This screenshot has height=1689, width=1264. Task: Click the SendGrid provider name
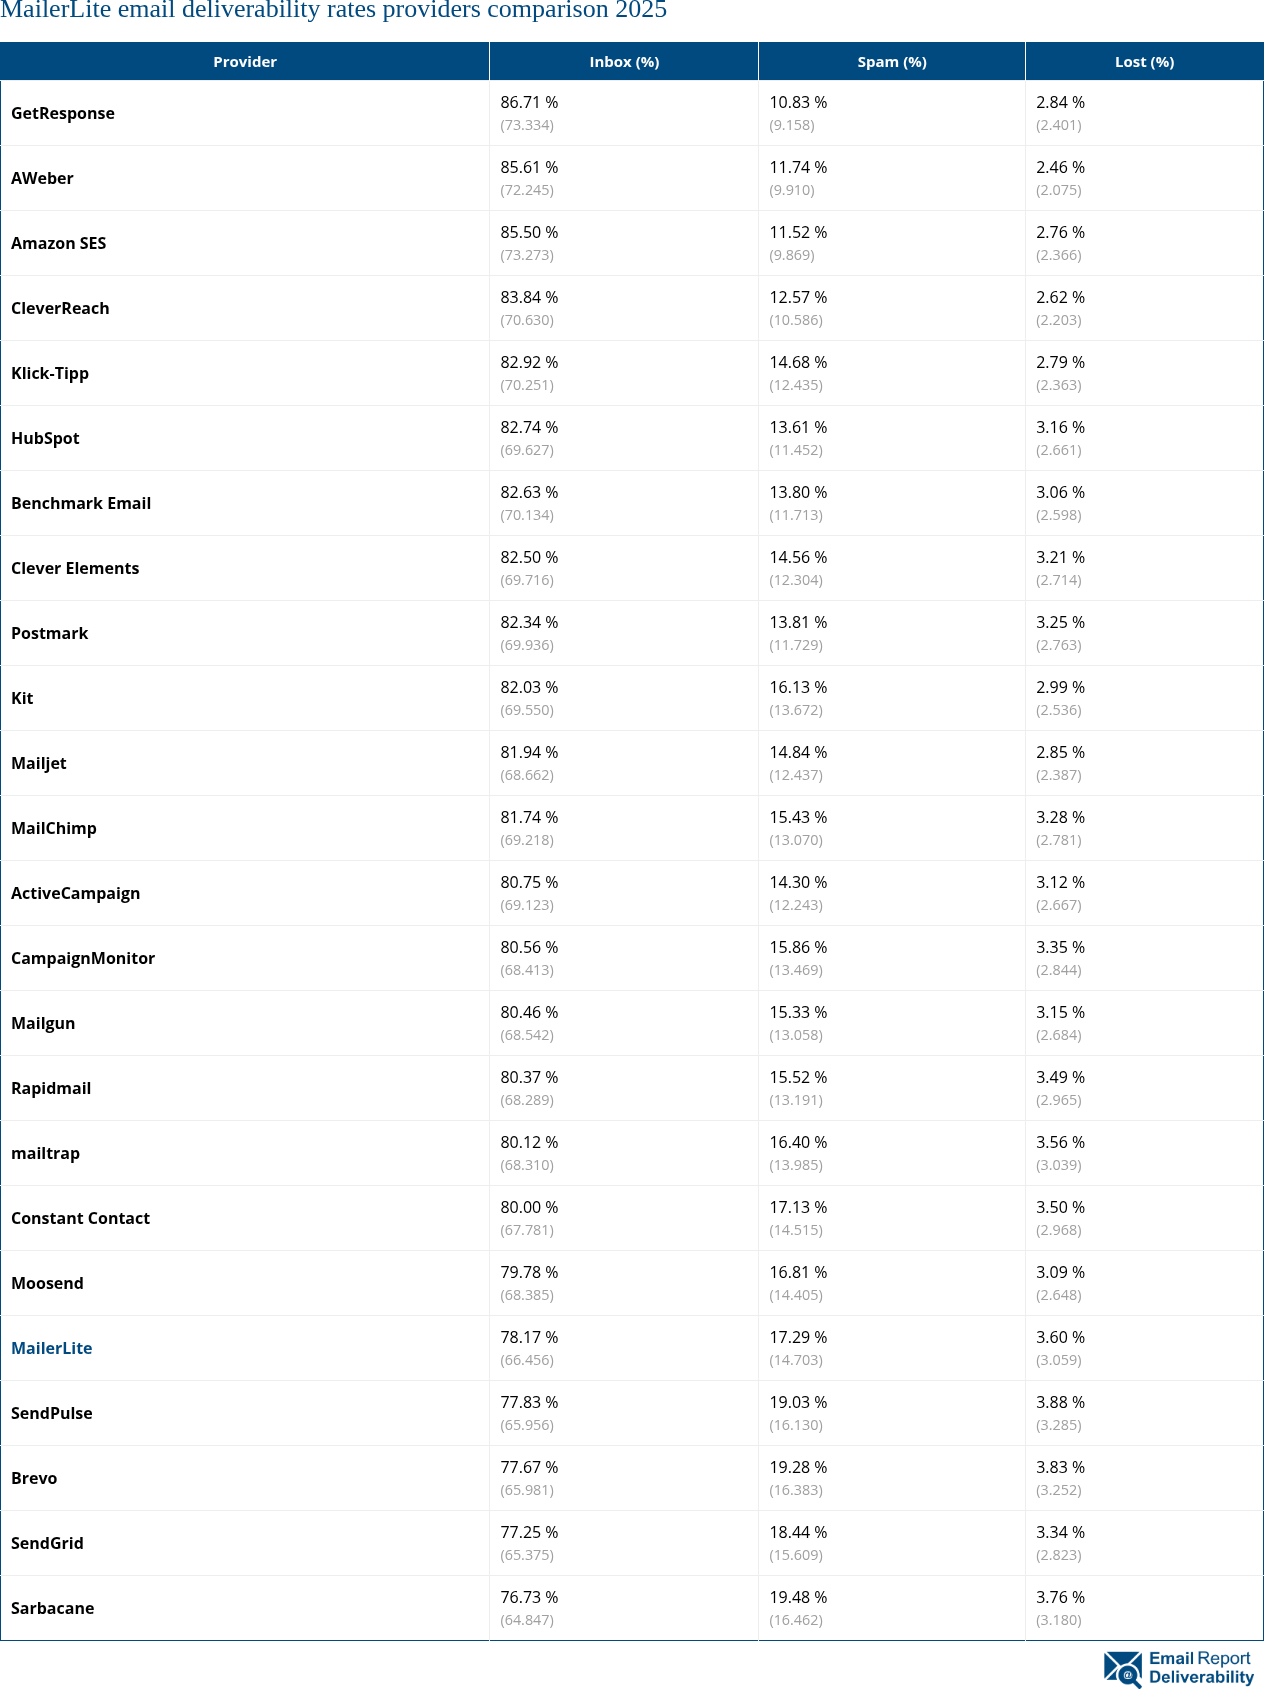pos(47,1543)
